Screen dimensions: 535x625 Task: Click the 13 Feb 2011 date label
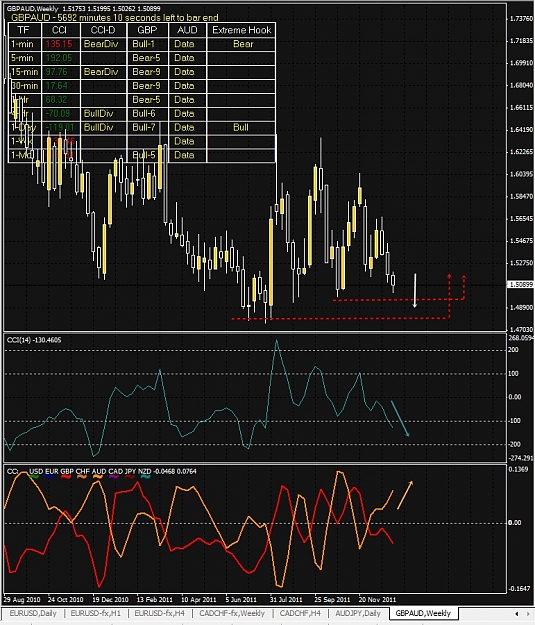pyautogui.click(x=155, y=599)
